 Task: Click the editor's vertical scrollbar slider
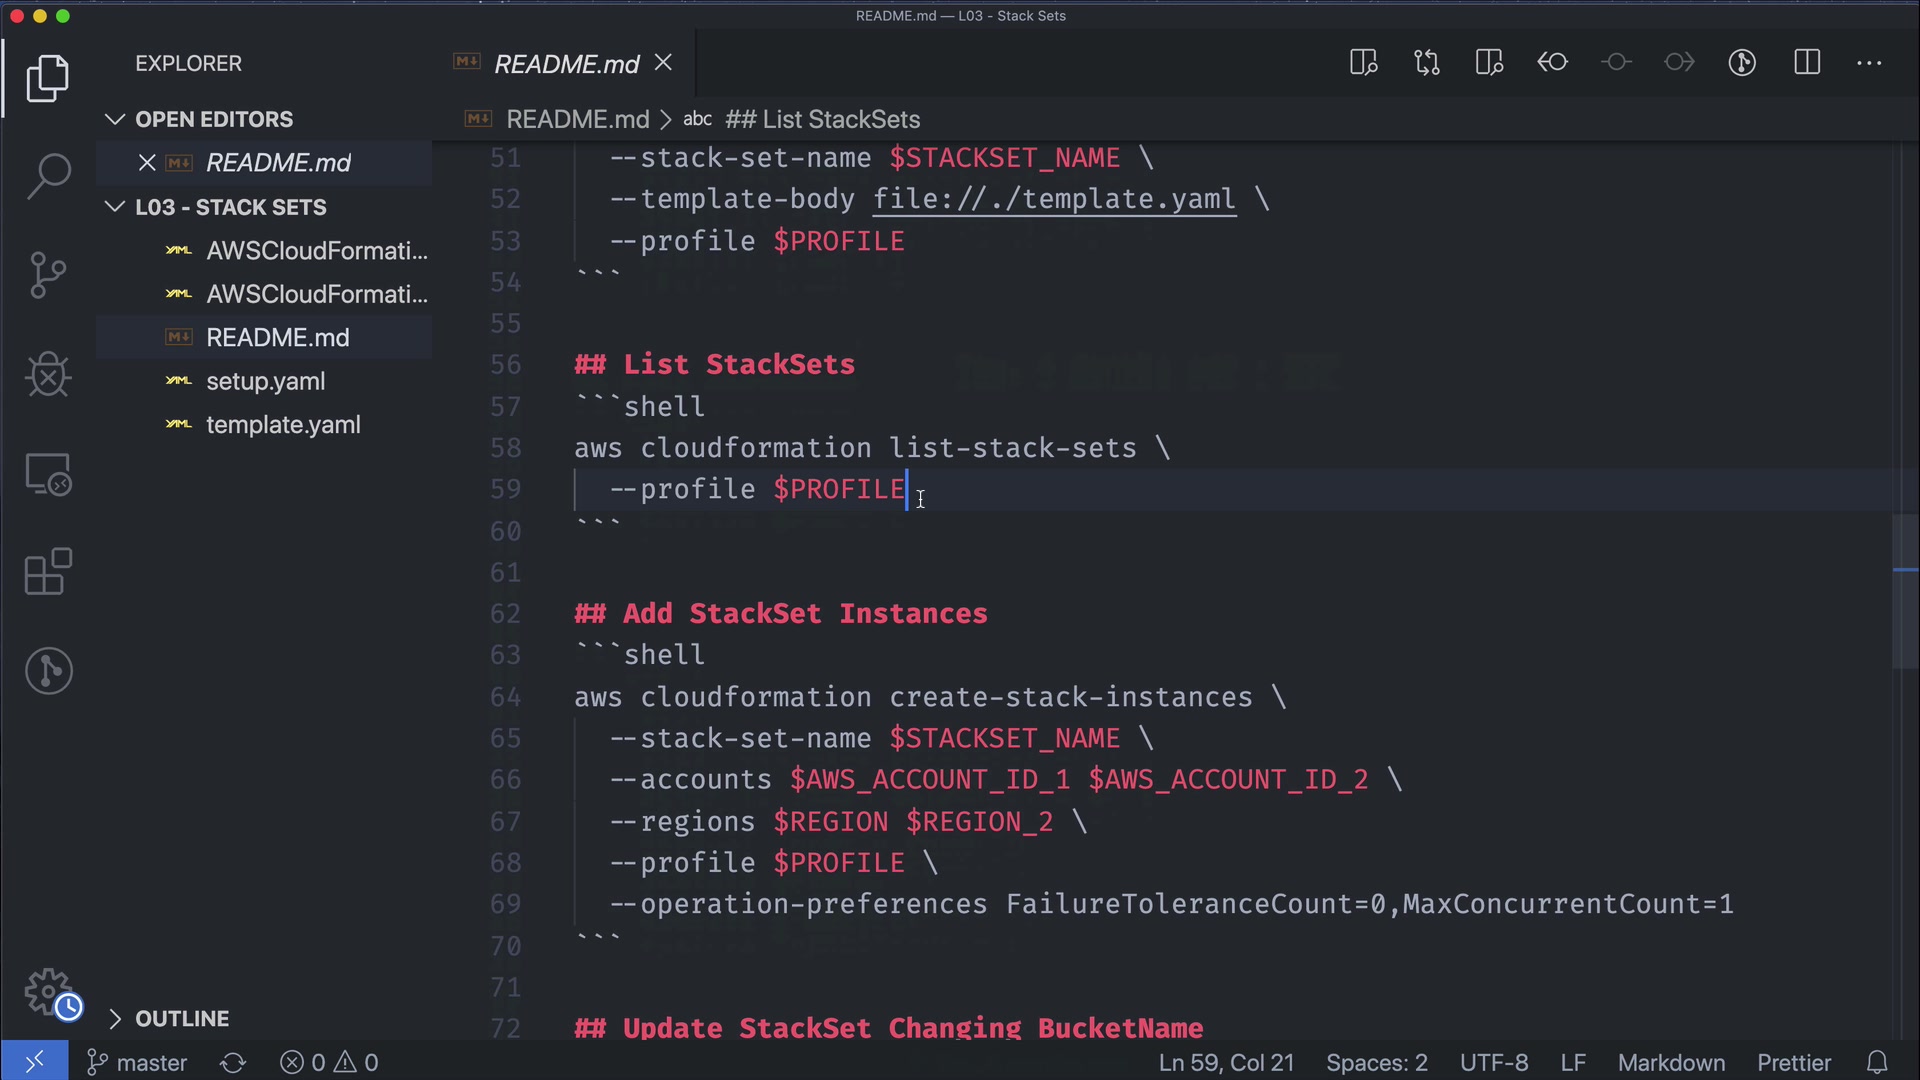point(1905,590)
